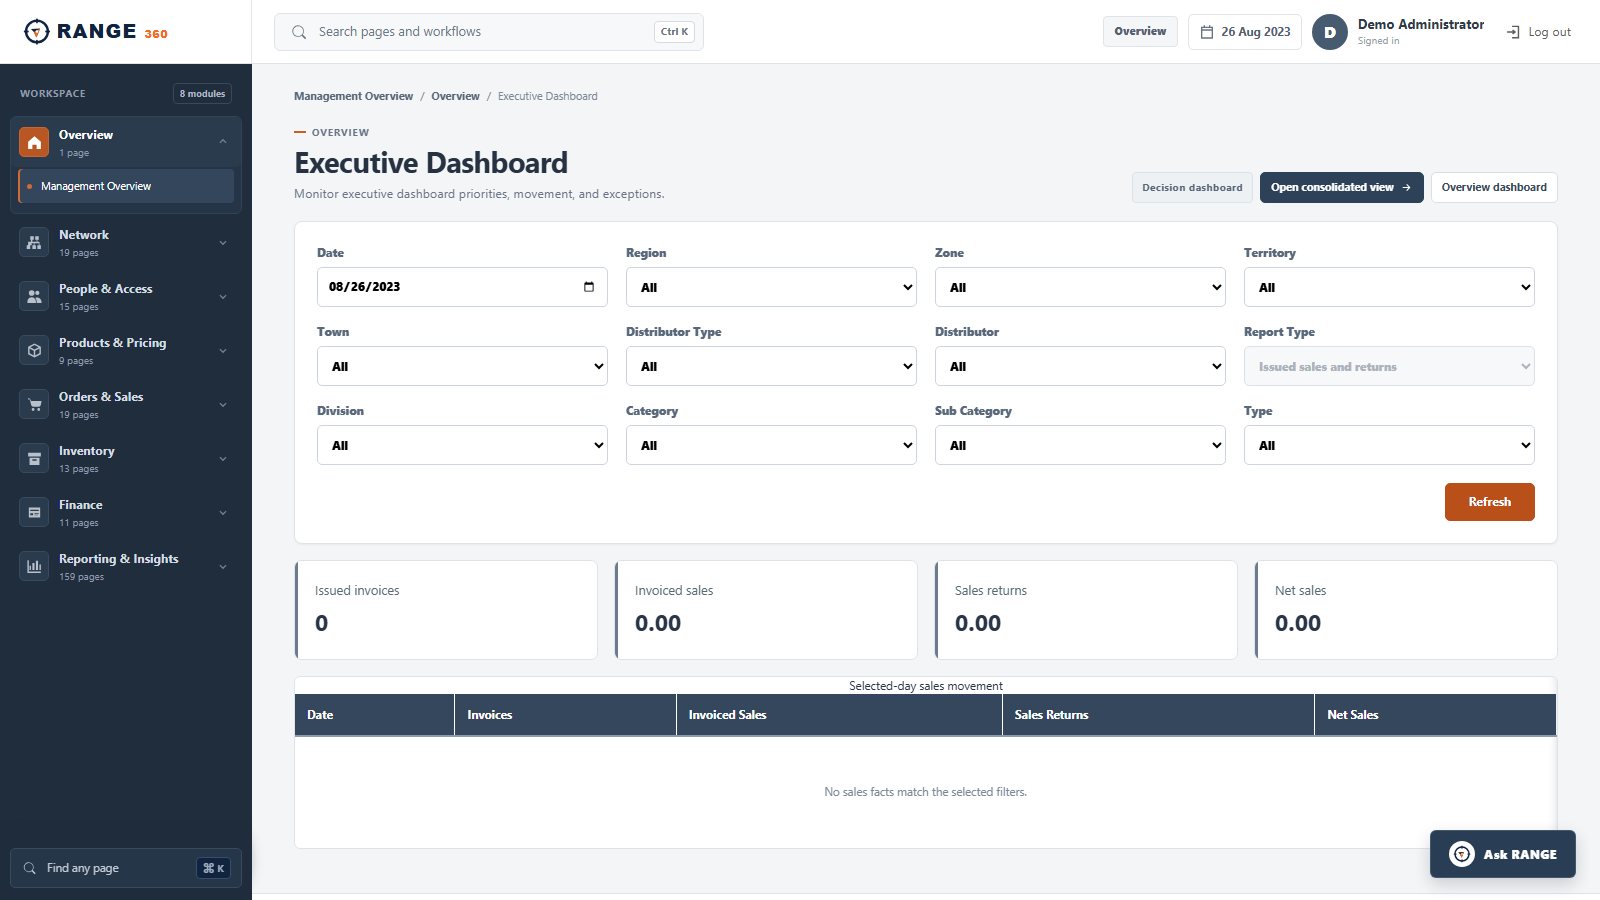
Task: Click the Invoices column header
Action: coord(565,715)
